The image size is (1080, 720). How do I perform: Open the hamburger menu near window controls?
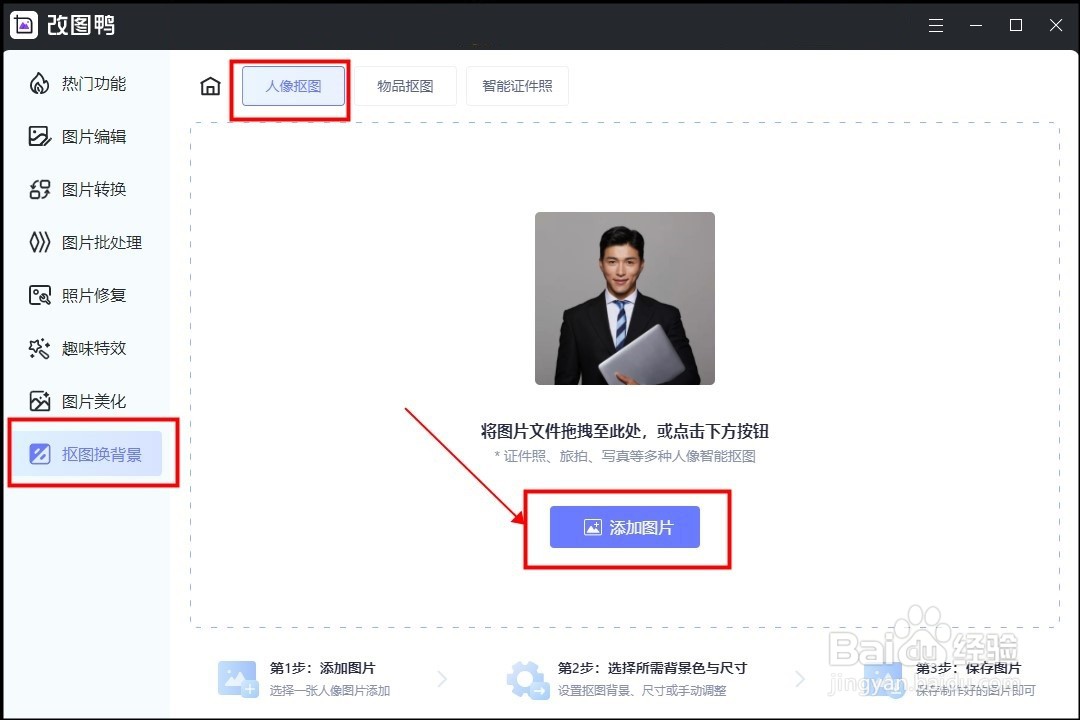(x=936, y=25)
